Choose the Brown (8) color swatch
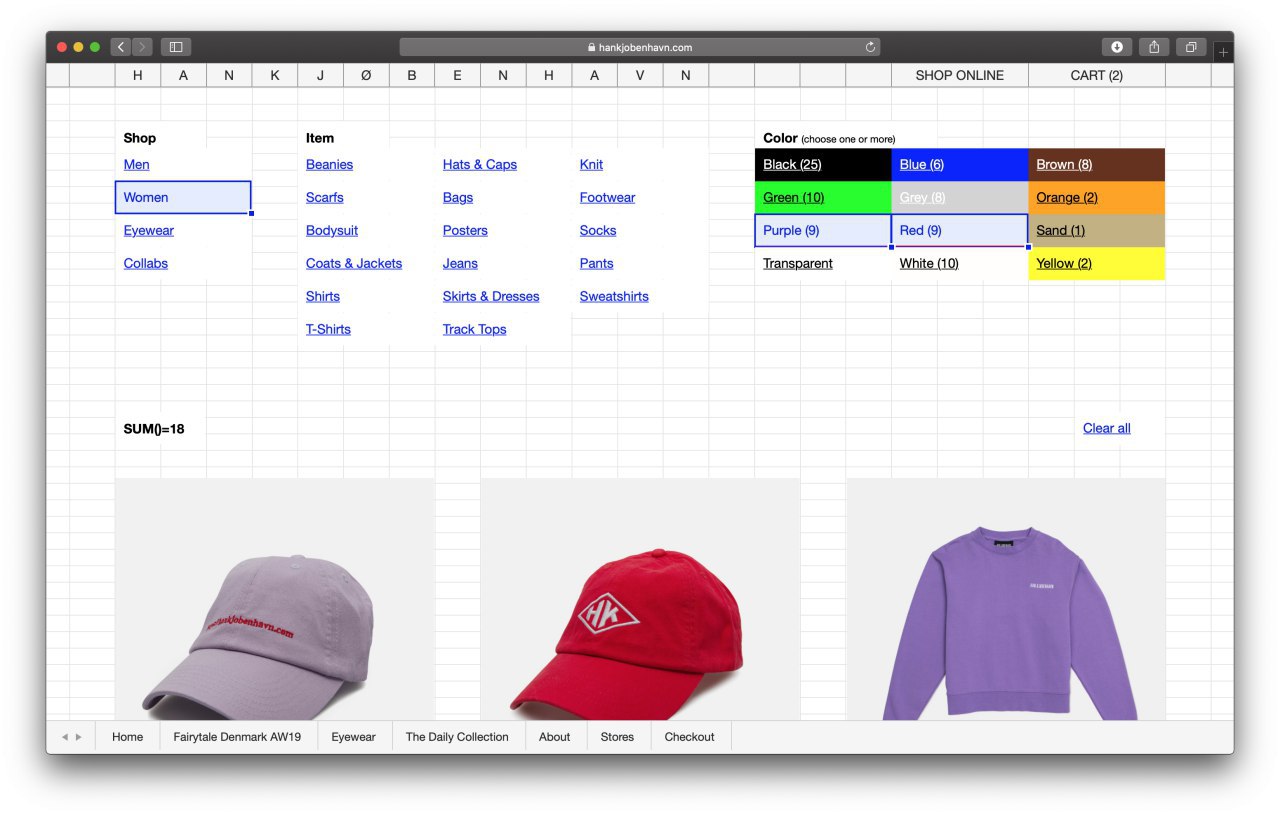 [x=1096, y=164]
